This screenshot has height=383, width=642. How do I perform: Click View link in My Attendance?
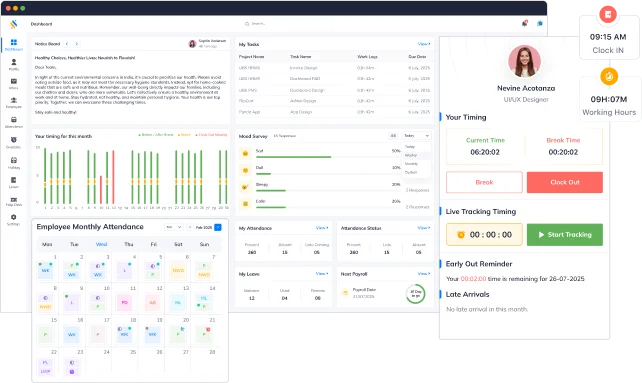322,228
